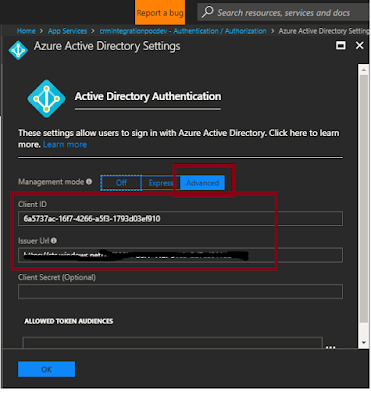The height and width of the screenshot is (400, 371).
Task: Go to Home in the breadcrumb
Action: click(26, 31)
